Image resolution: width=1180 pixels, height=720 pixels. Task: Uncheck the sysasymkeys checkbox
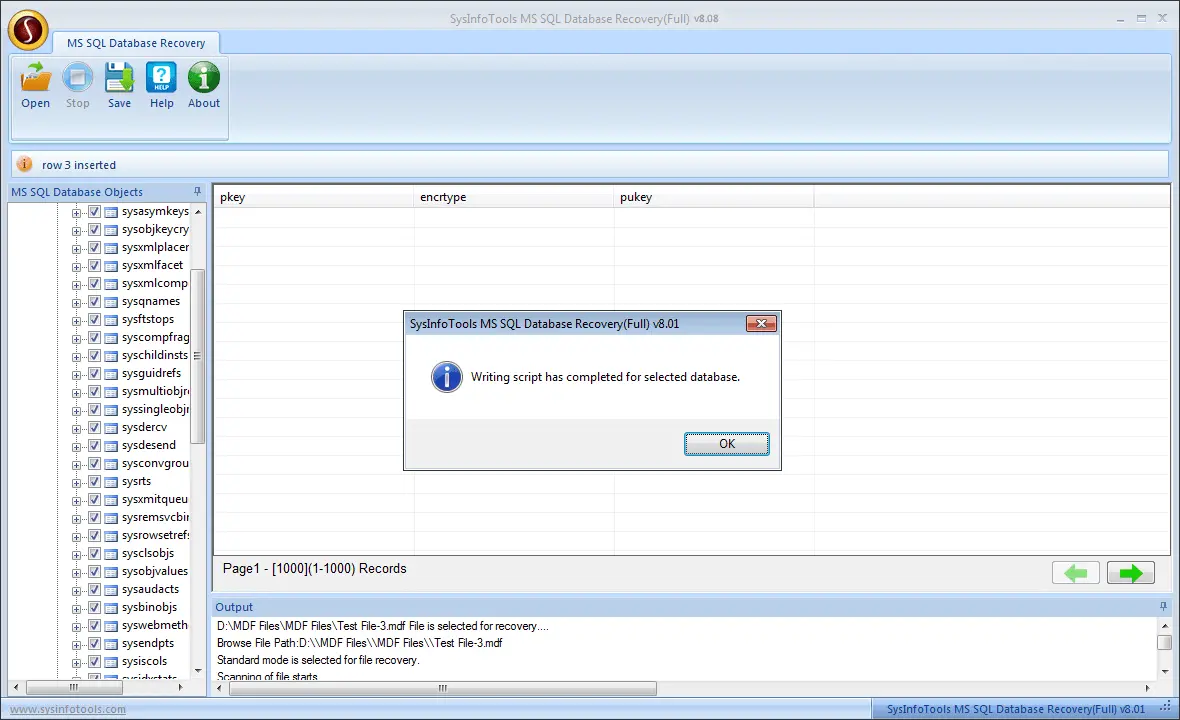click(x=94, y=211)
